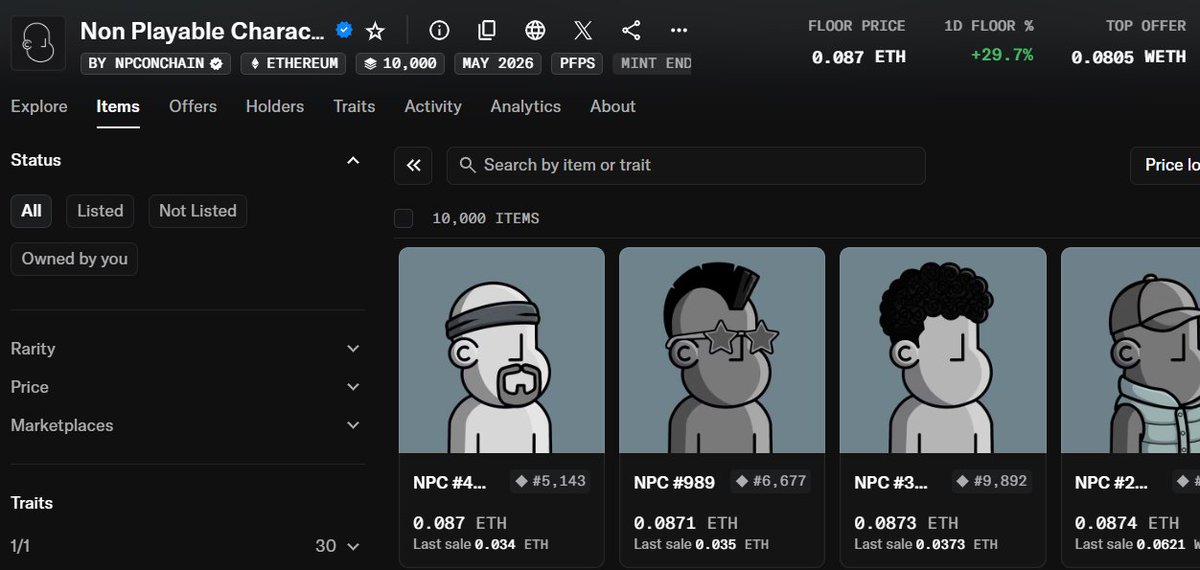Image resolution: width=1200 pixels, height=570 pixels.
Task: Switch to the Explore tab
Action: point(39,106)
